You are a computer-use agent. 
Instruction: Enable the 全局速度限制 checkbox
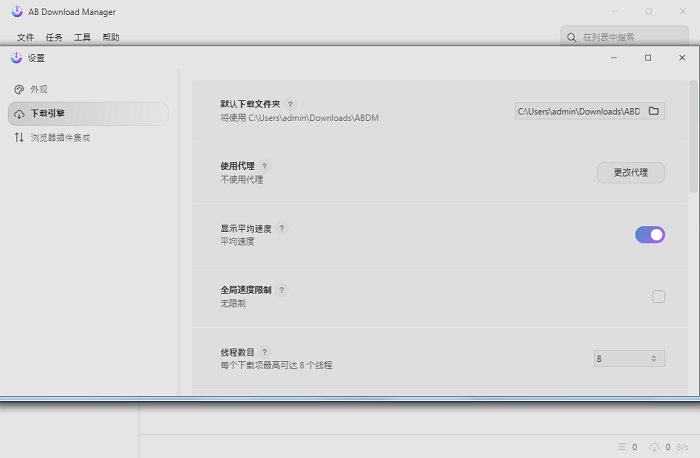658,296
